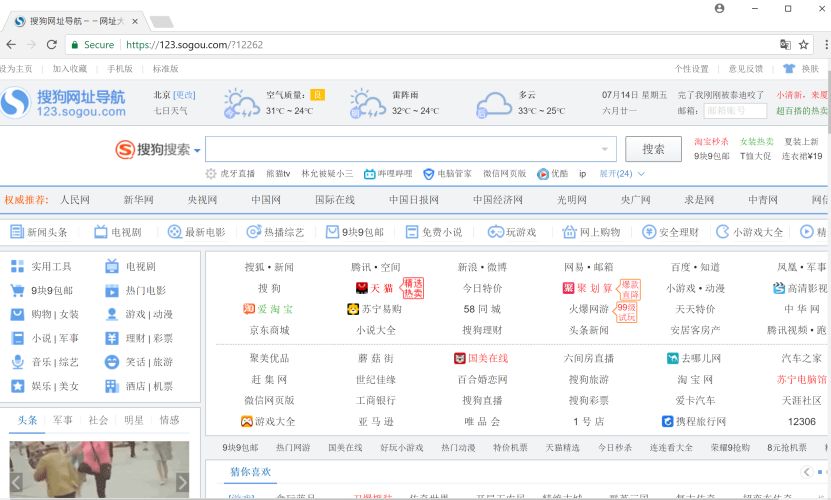Click 娱乐 star icon in sidebar
Image resolution: width=831 pixels, height=500 pixels.
(x=17, y=386)
